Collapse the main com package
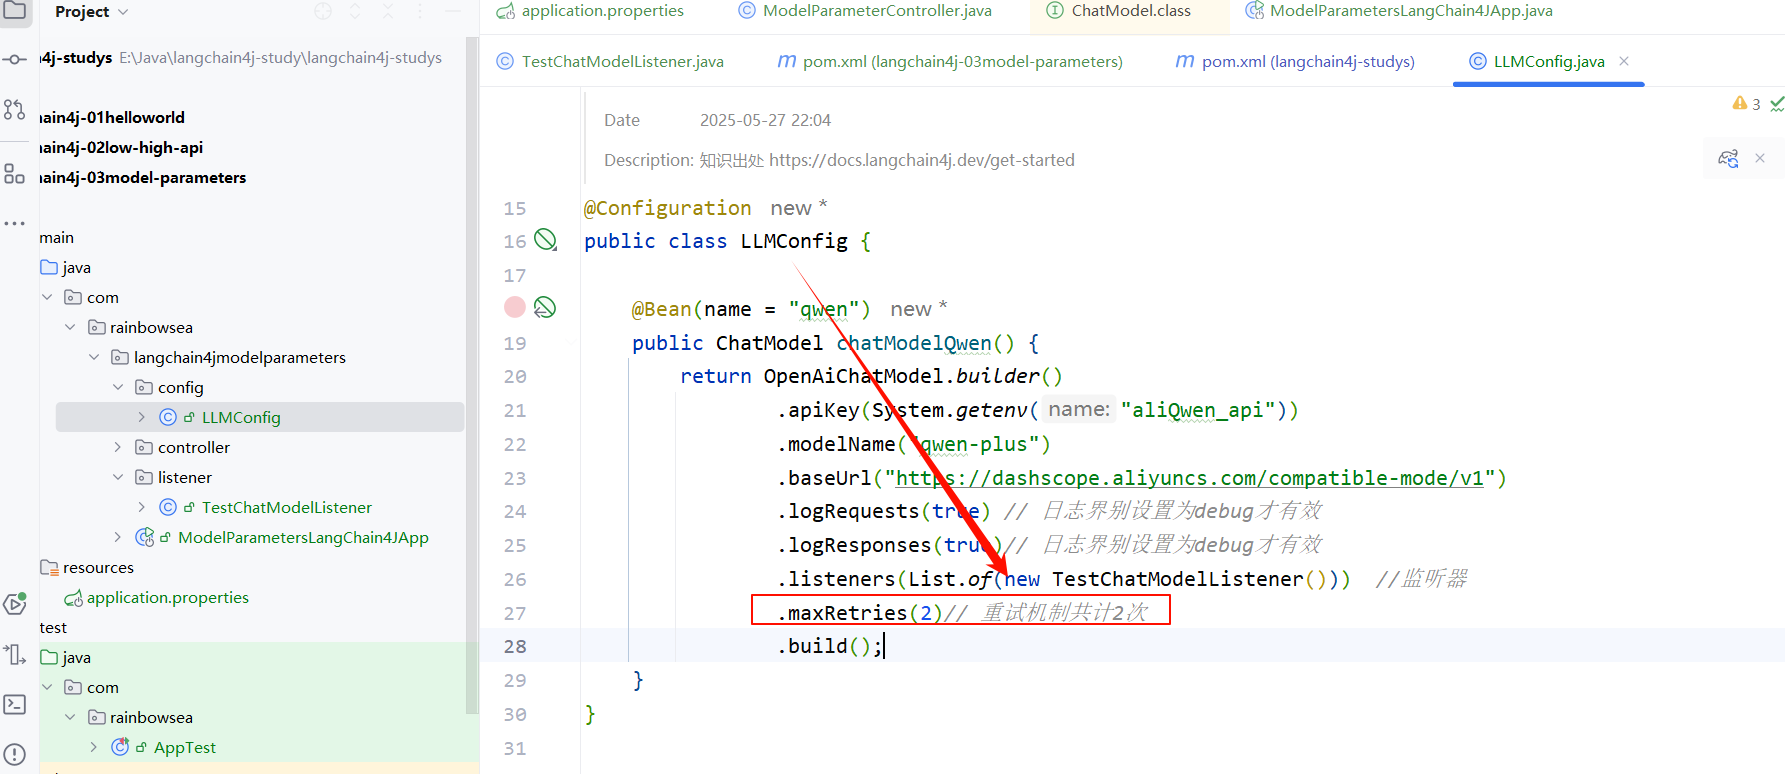 [x=47, y=297]
